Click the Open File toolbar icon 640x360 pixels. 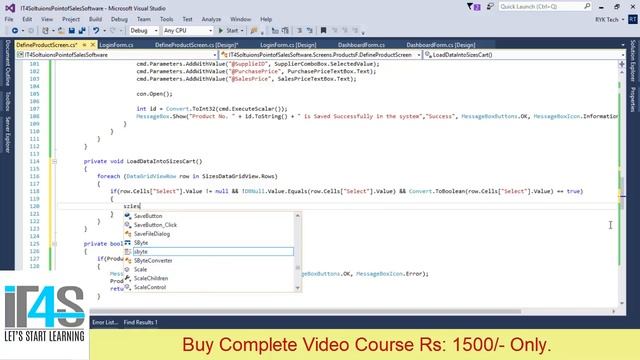coord(61,31)
